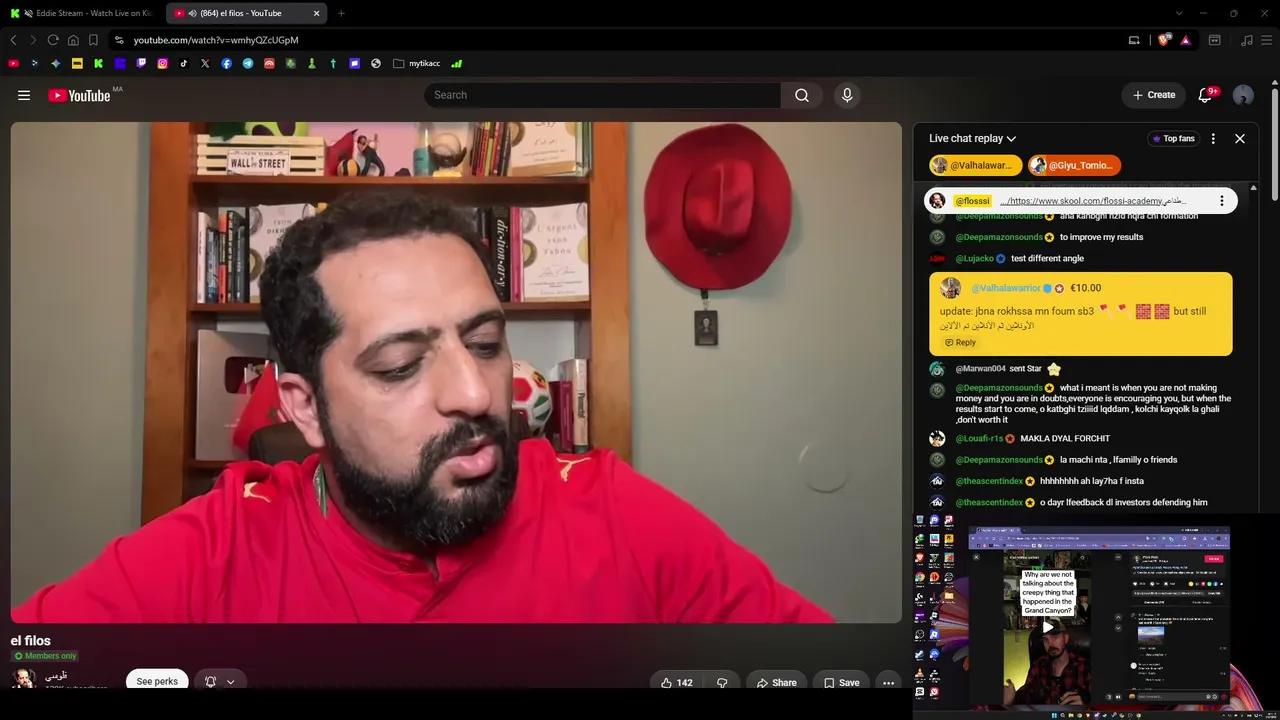
Task: Open the browser home page
Action: (x=73, y=40)
